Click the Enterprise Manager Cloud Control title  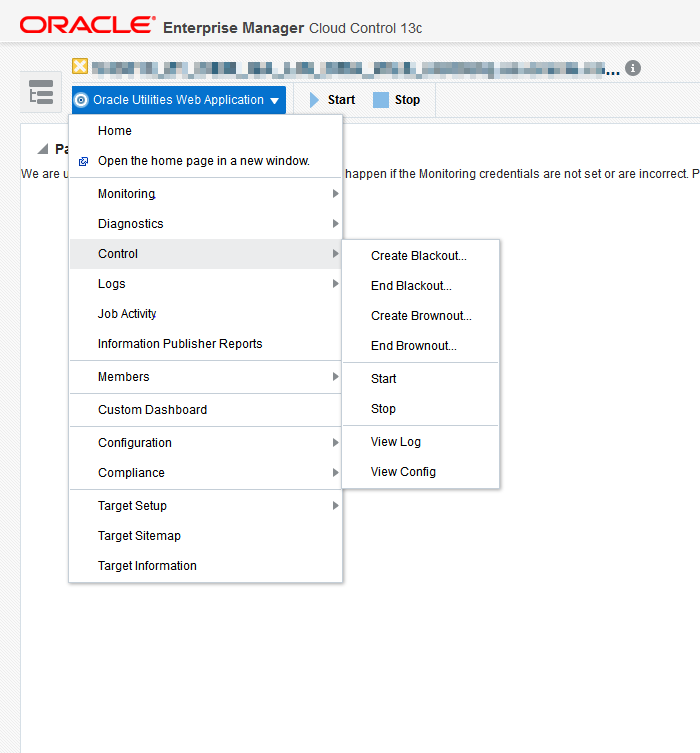(x=292, y=28)
